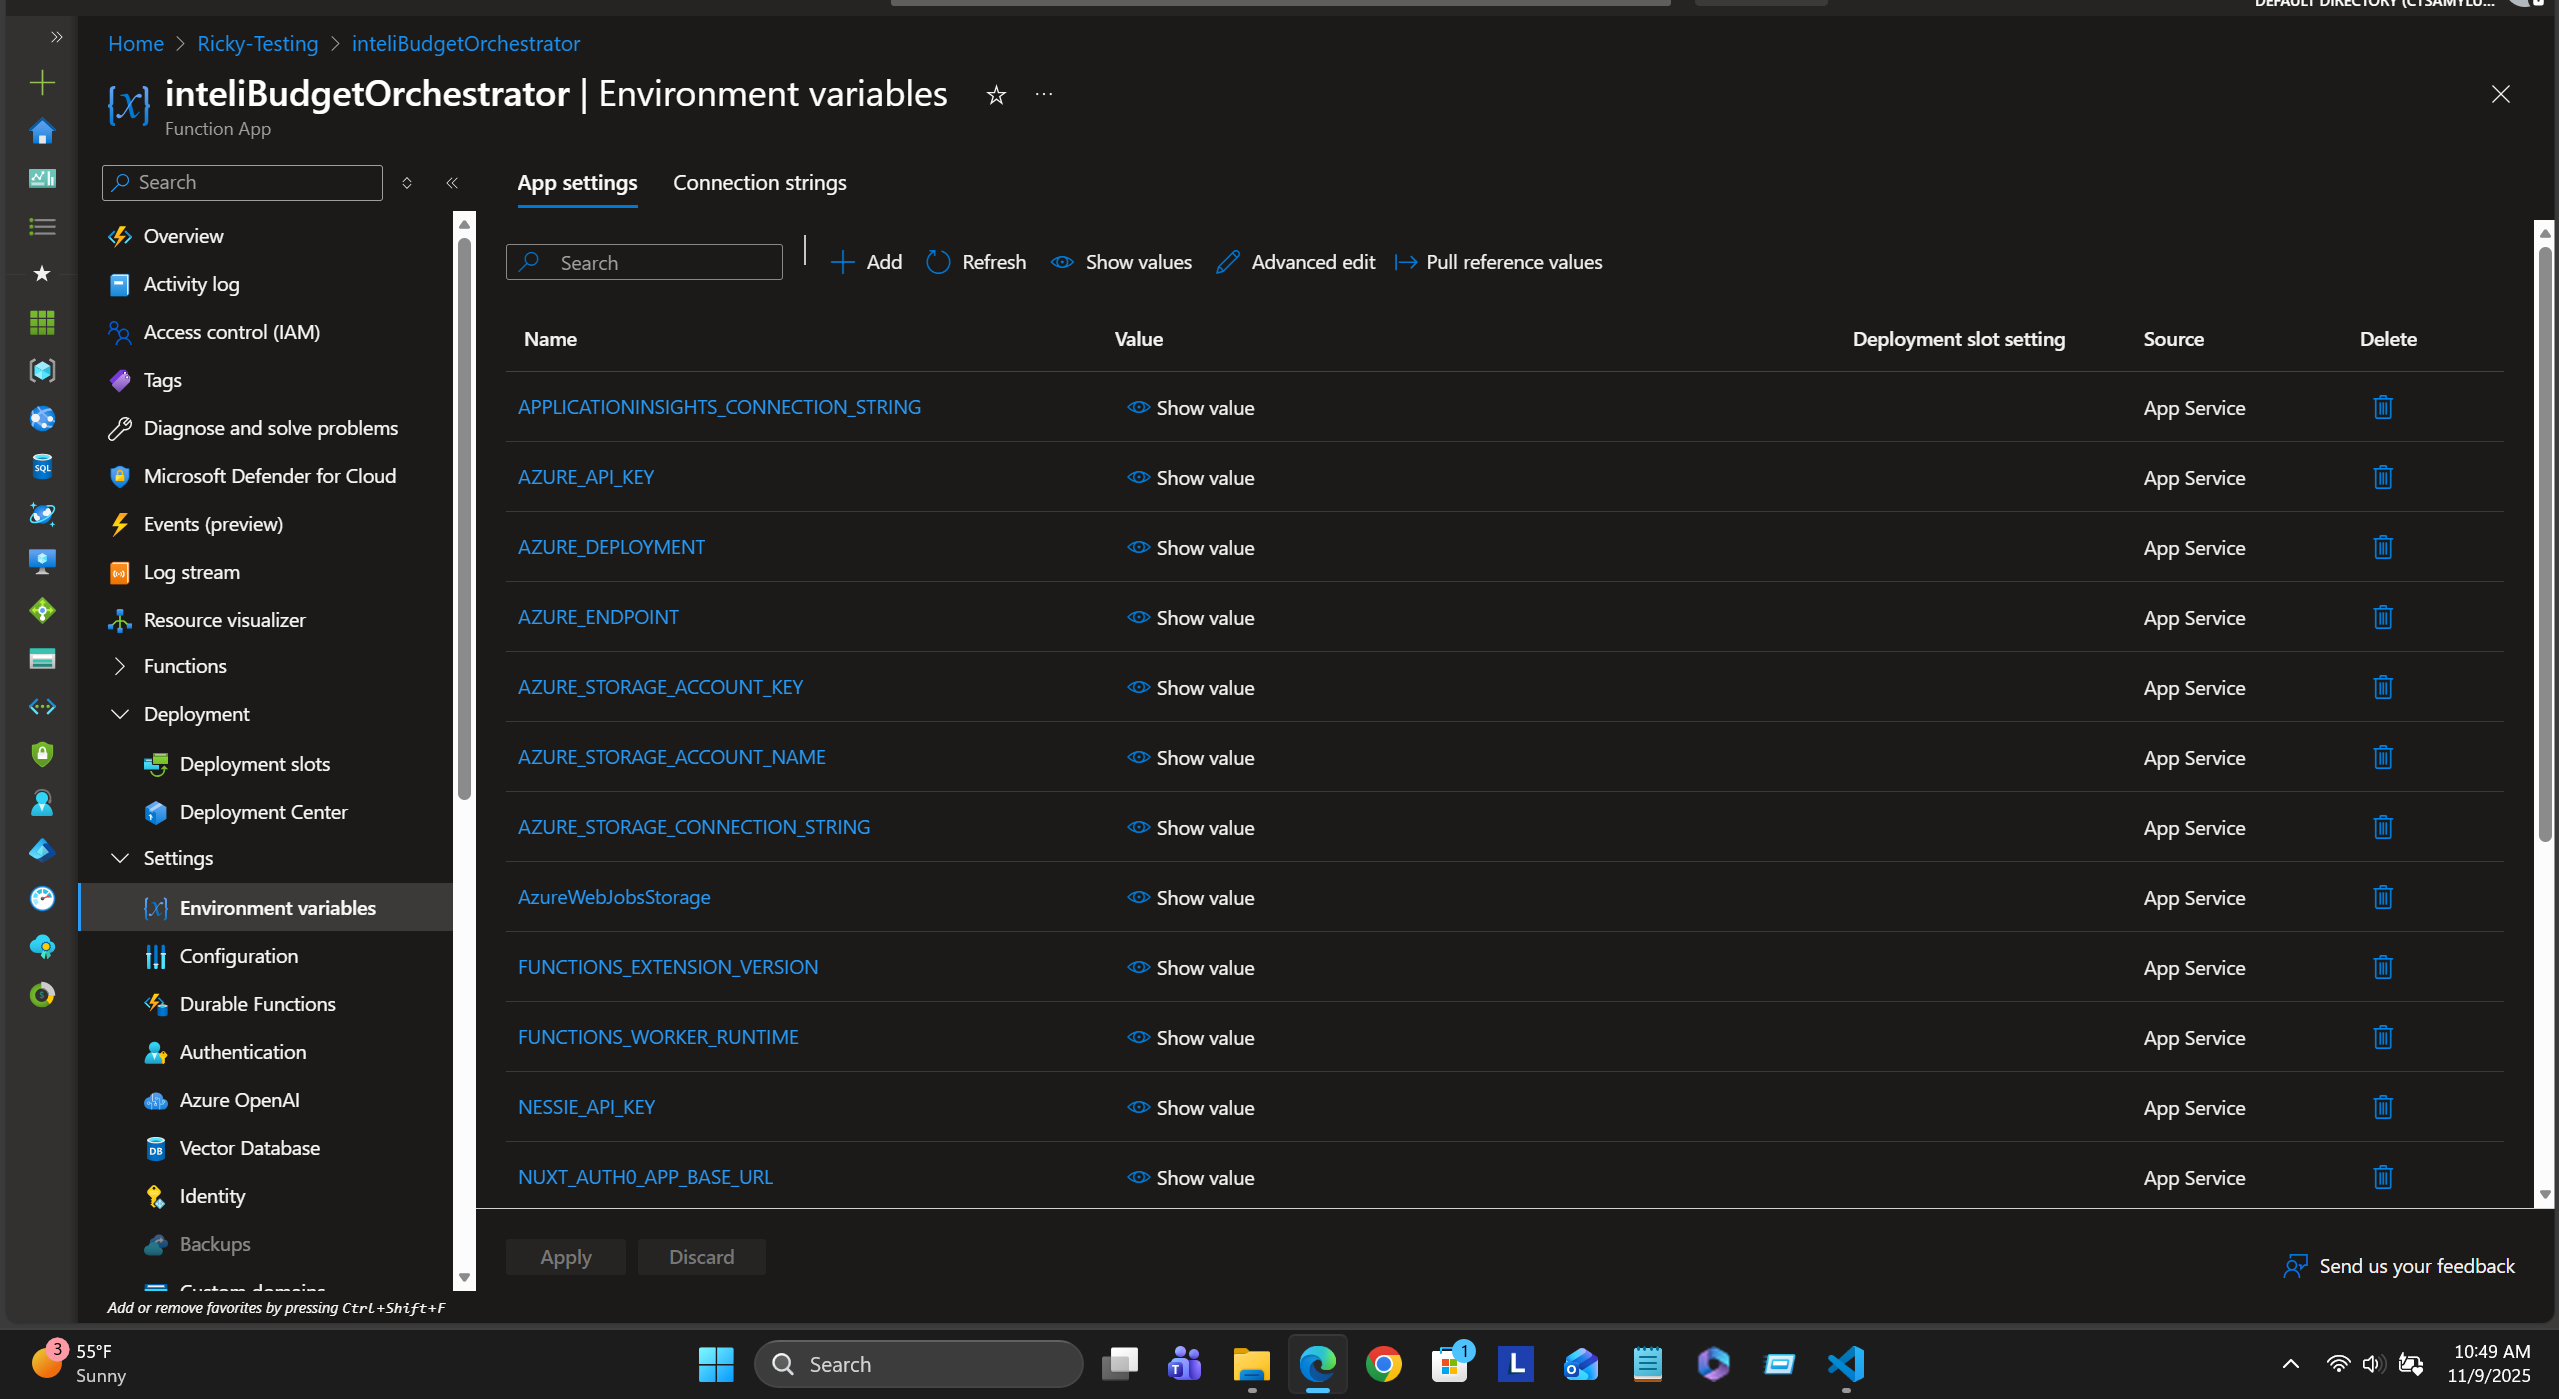Toggle Show values for all settings
Screen dimensions: 2559x1399
coord(1121,262)
